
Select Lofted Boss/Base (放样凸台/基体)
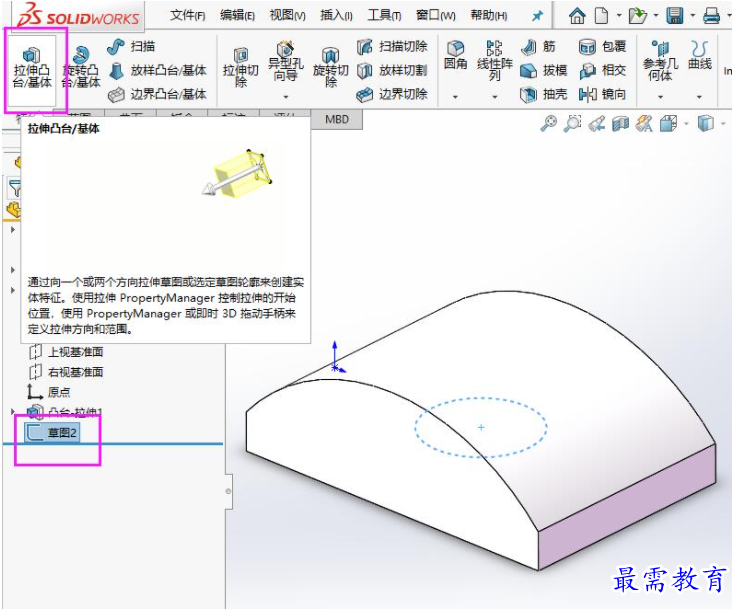point(158,70)
